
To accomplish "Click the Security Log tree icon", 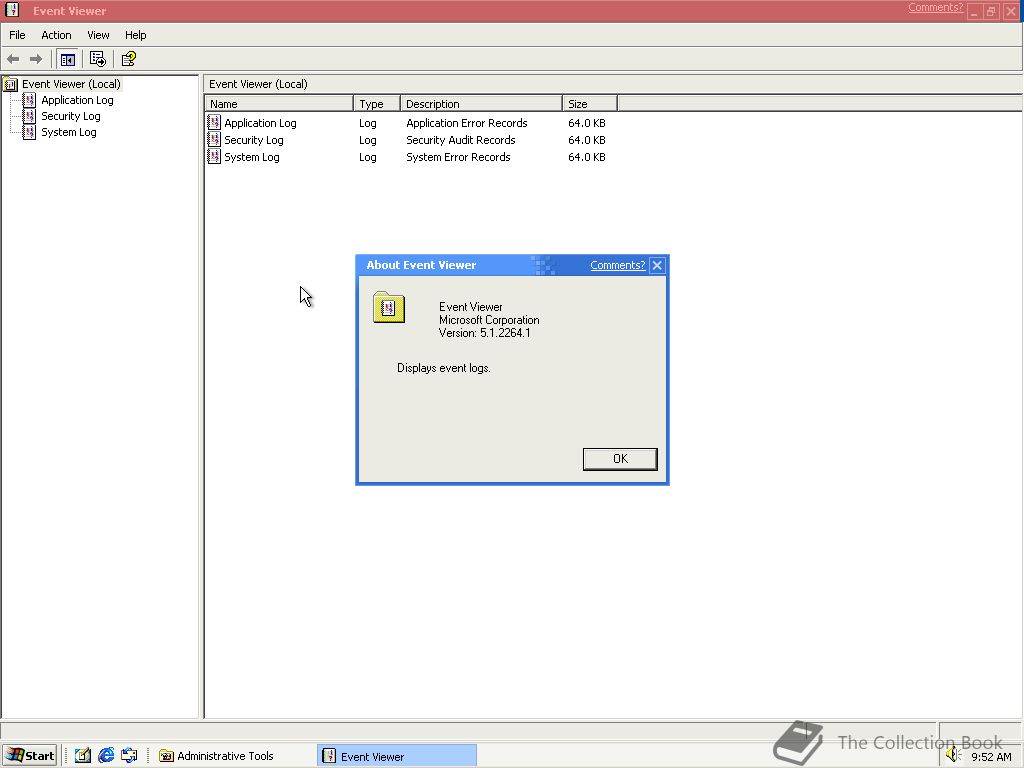I will click(x=29, y=116).
